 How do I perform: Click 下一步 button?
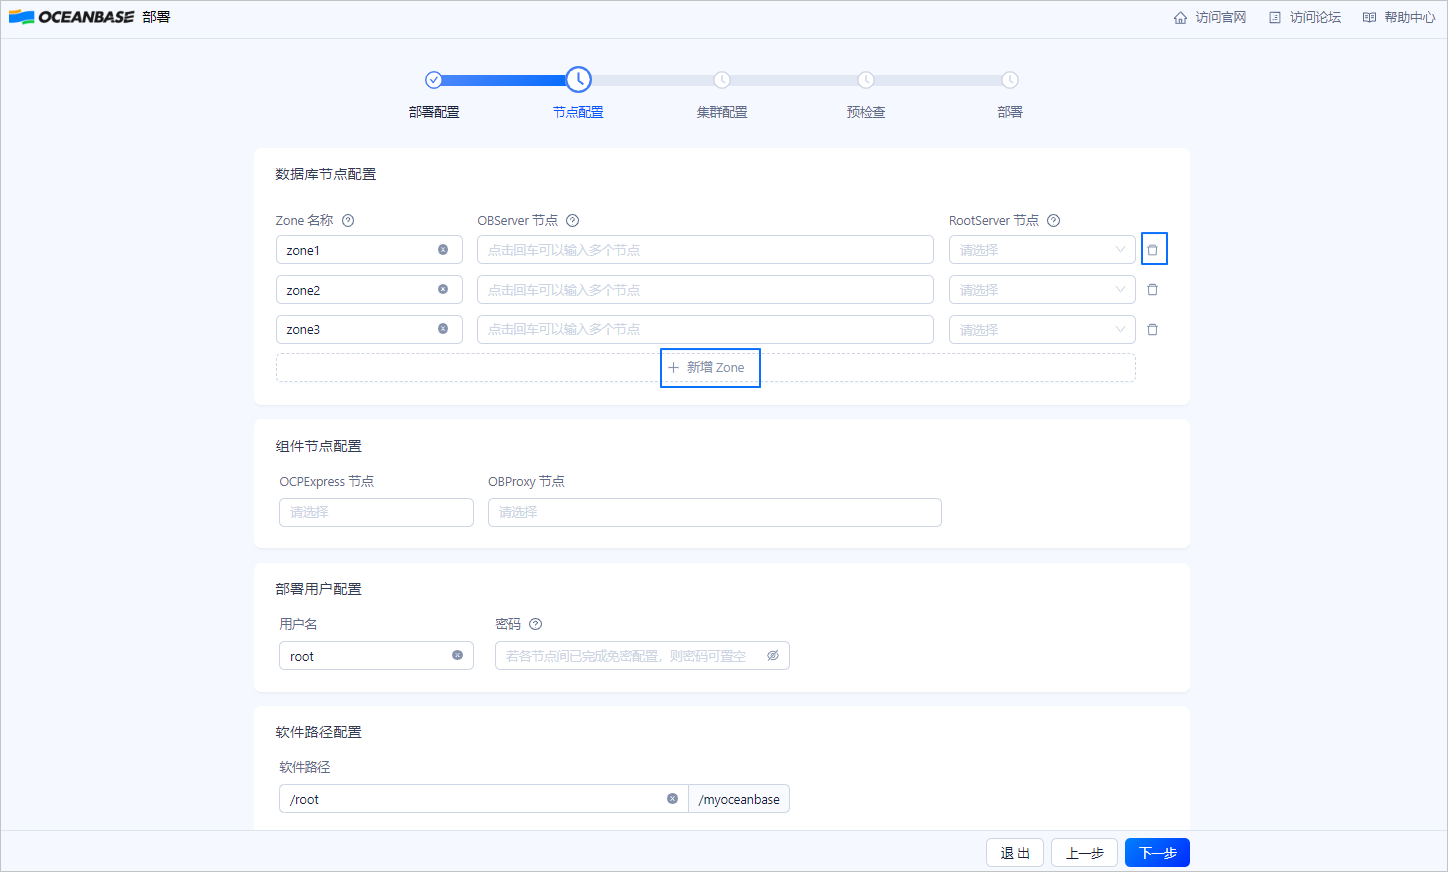click(1157, 853)
